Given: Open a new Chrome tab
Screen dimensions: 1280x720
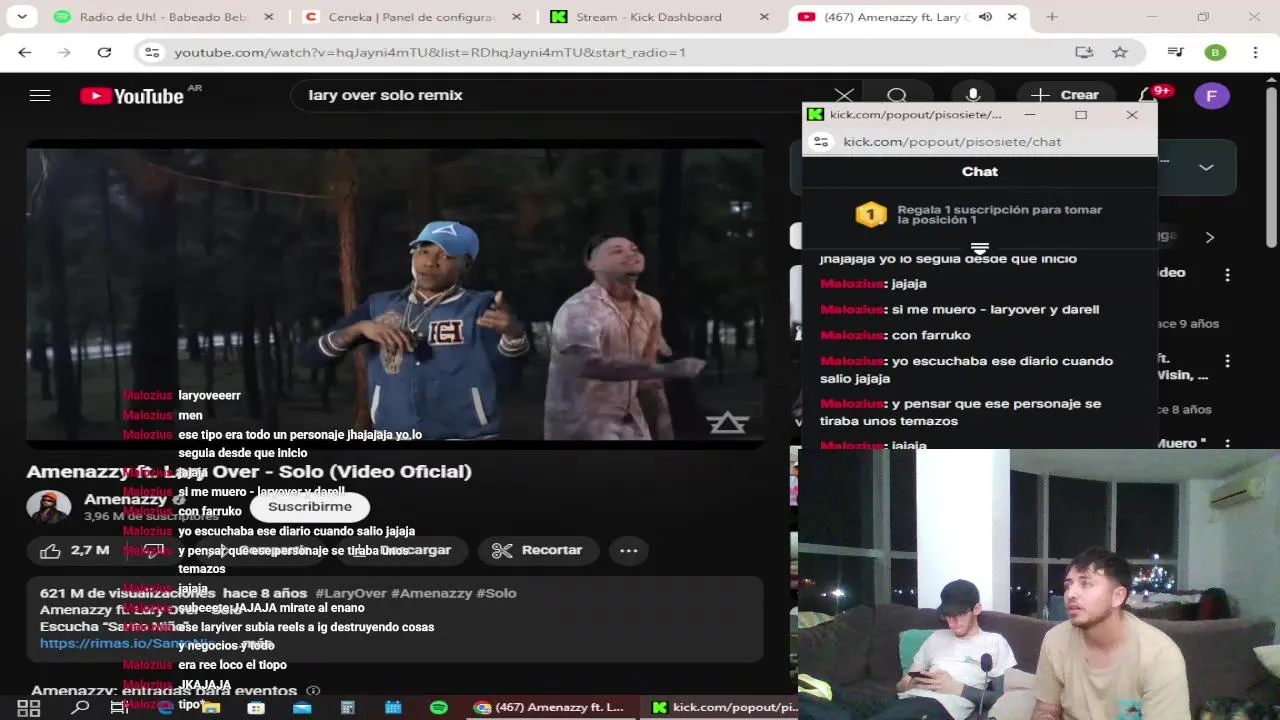Looking at the screenshot, I should (x=1052, y=17).
